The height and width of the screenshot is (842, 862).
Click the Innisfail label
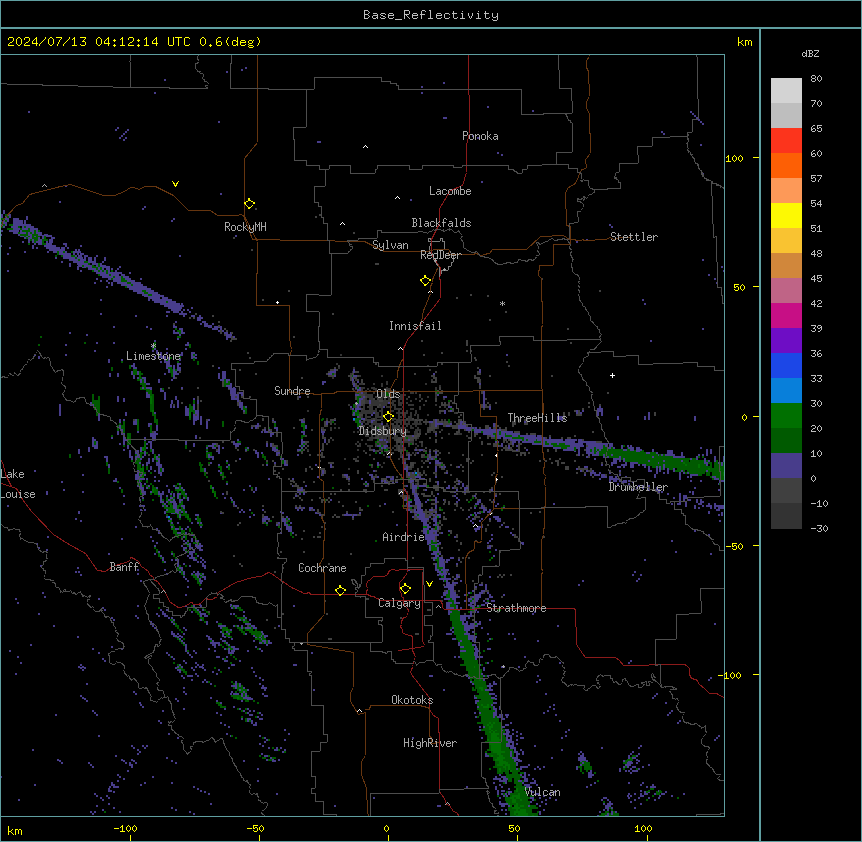[x=415, y=326]
